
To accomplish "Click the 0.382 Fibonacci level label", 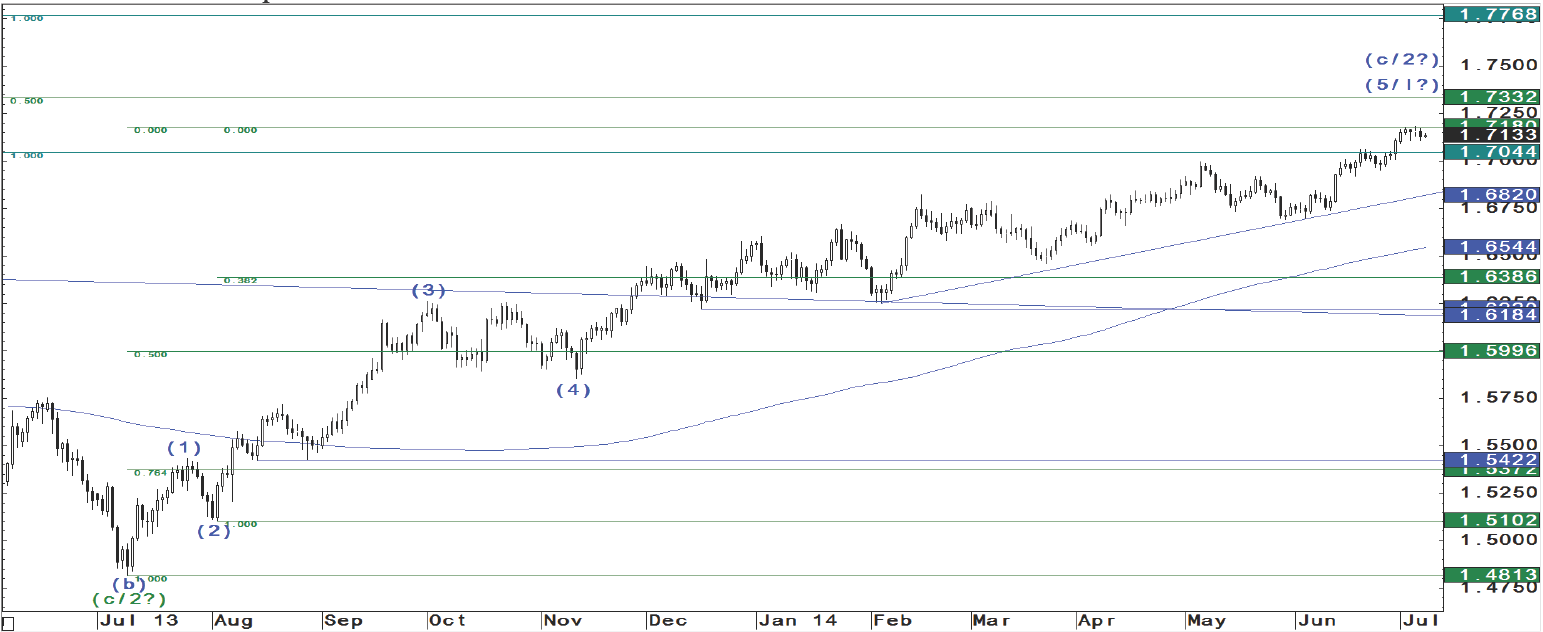I will [240, 281].
